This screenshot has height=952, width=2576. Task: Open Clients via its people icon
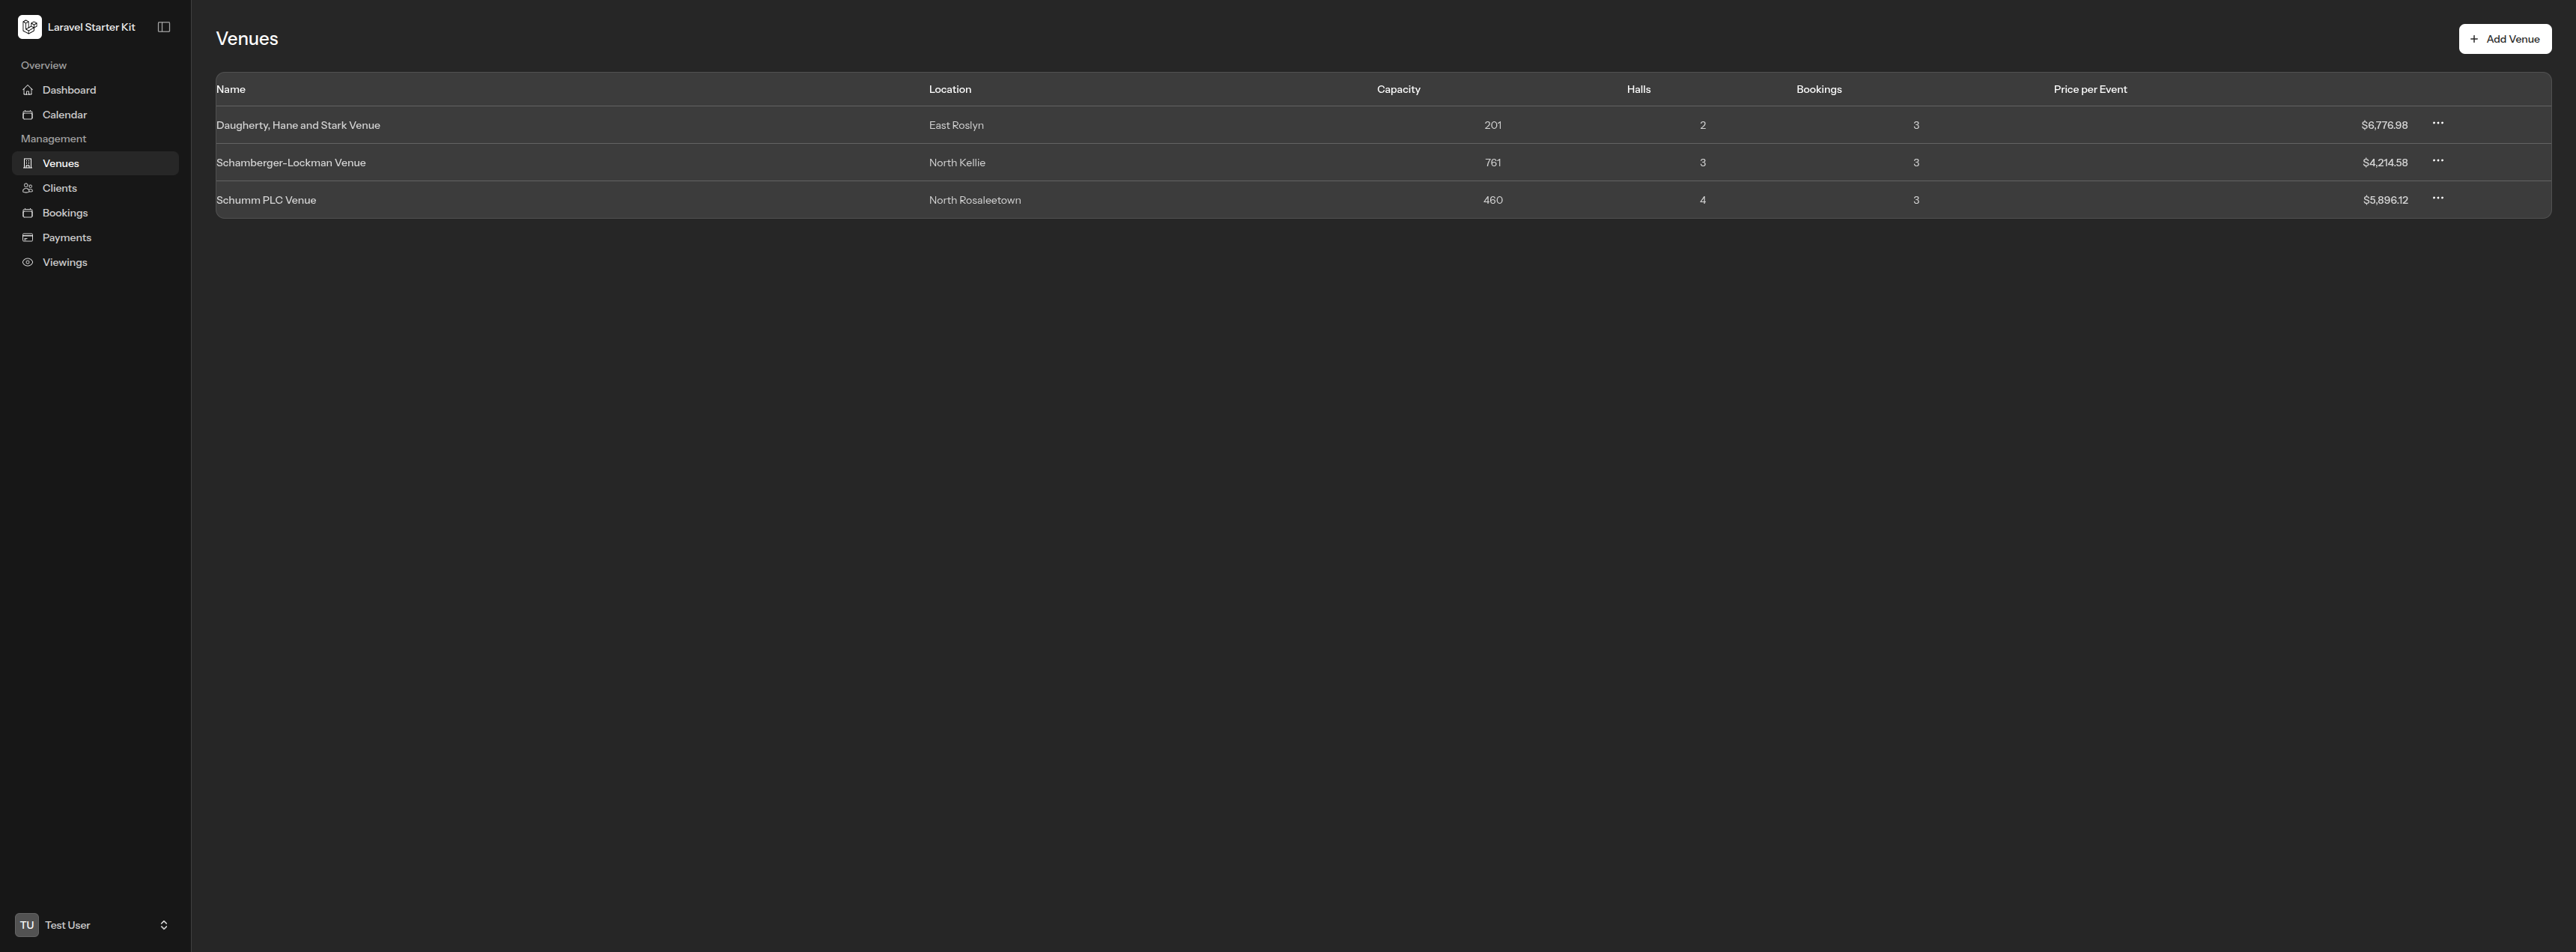coord(28,188)
